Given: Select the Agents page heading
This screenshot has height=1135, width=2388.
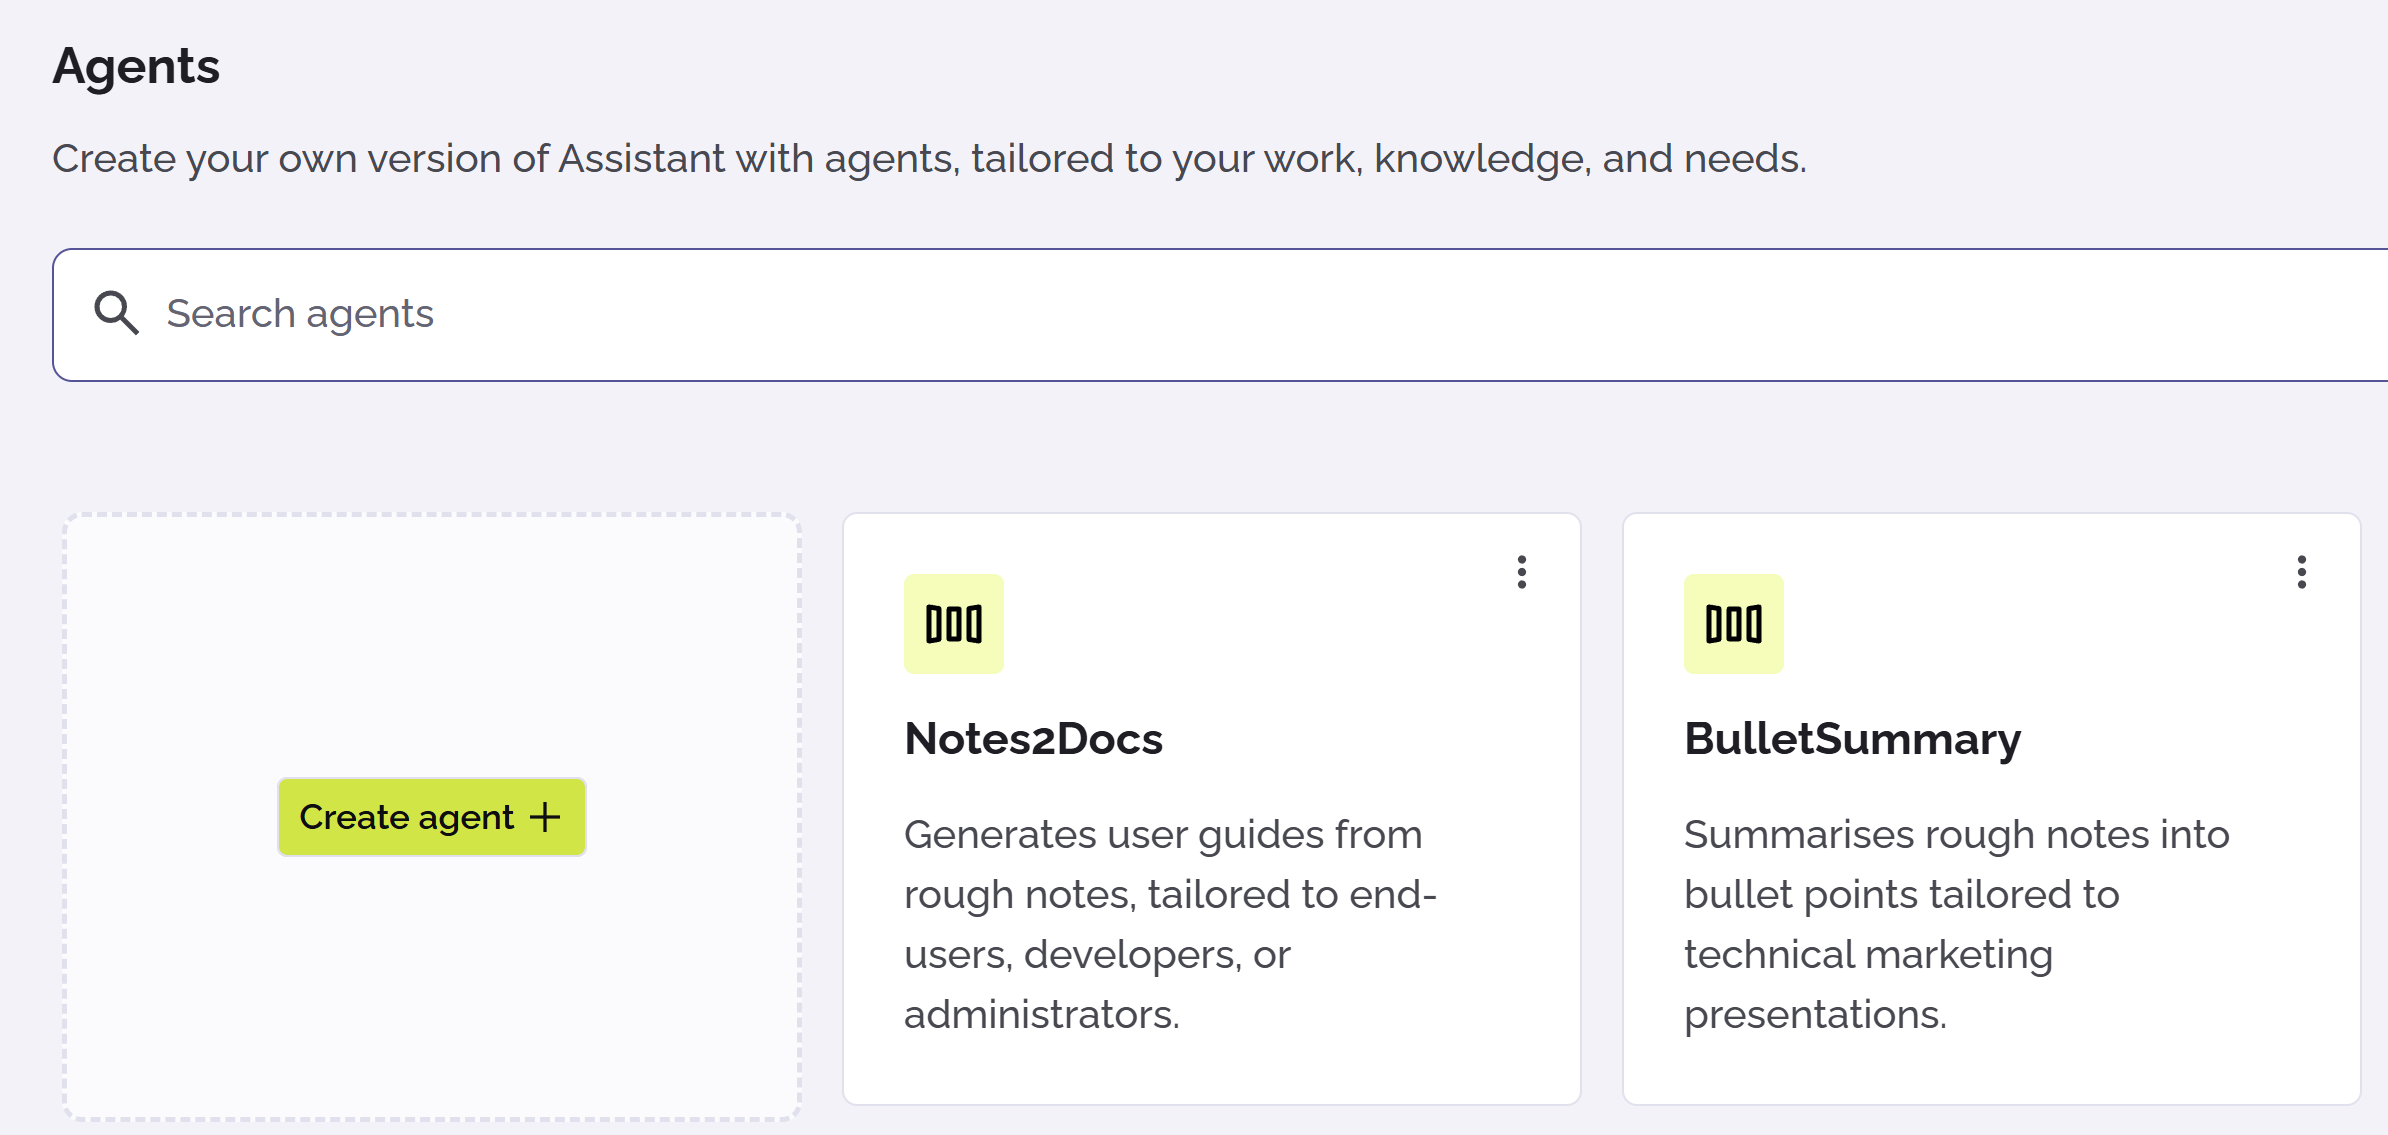Looking at the screenshot, I should pos(136,66).
